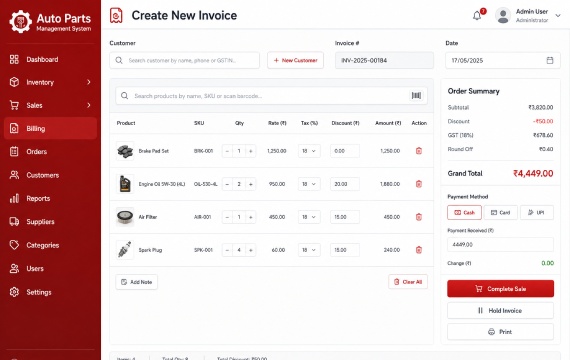Click the Clear All button
Viewport: 570px width, 360px height.
[x=408, y=282]
